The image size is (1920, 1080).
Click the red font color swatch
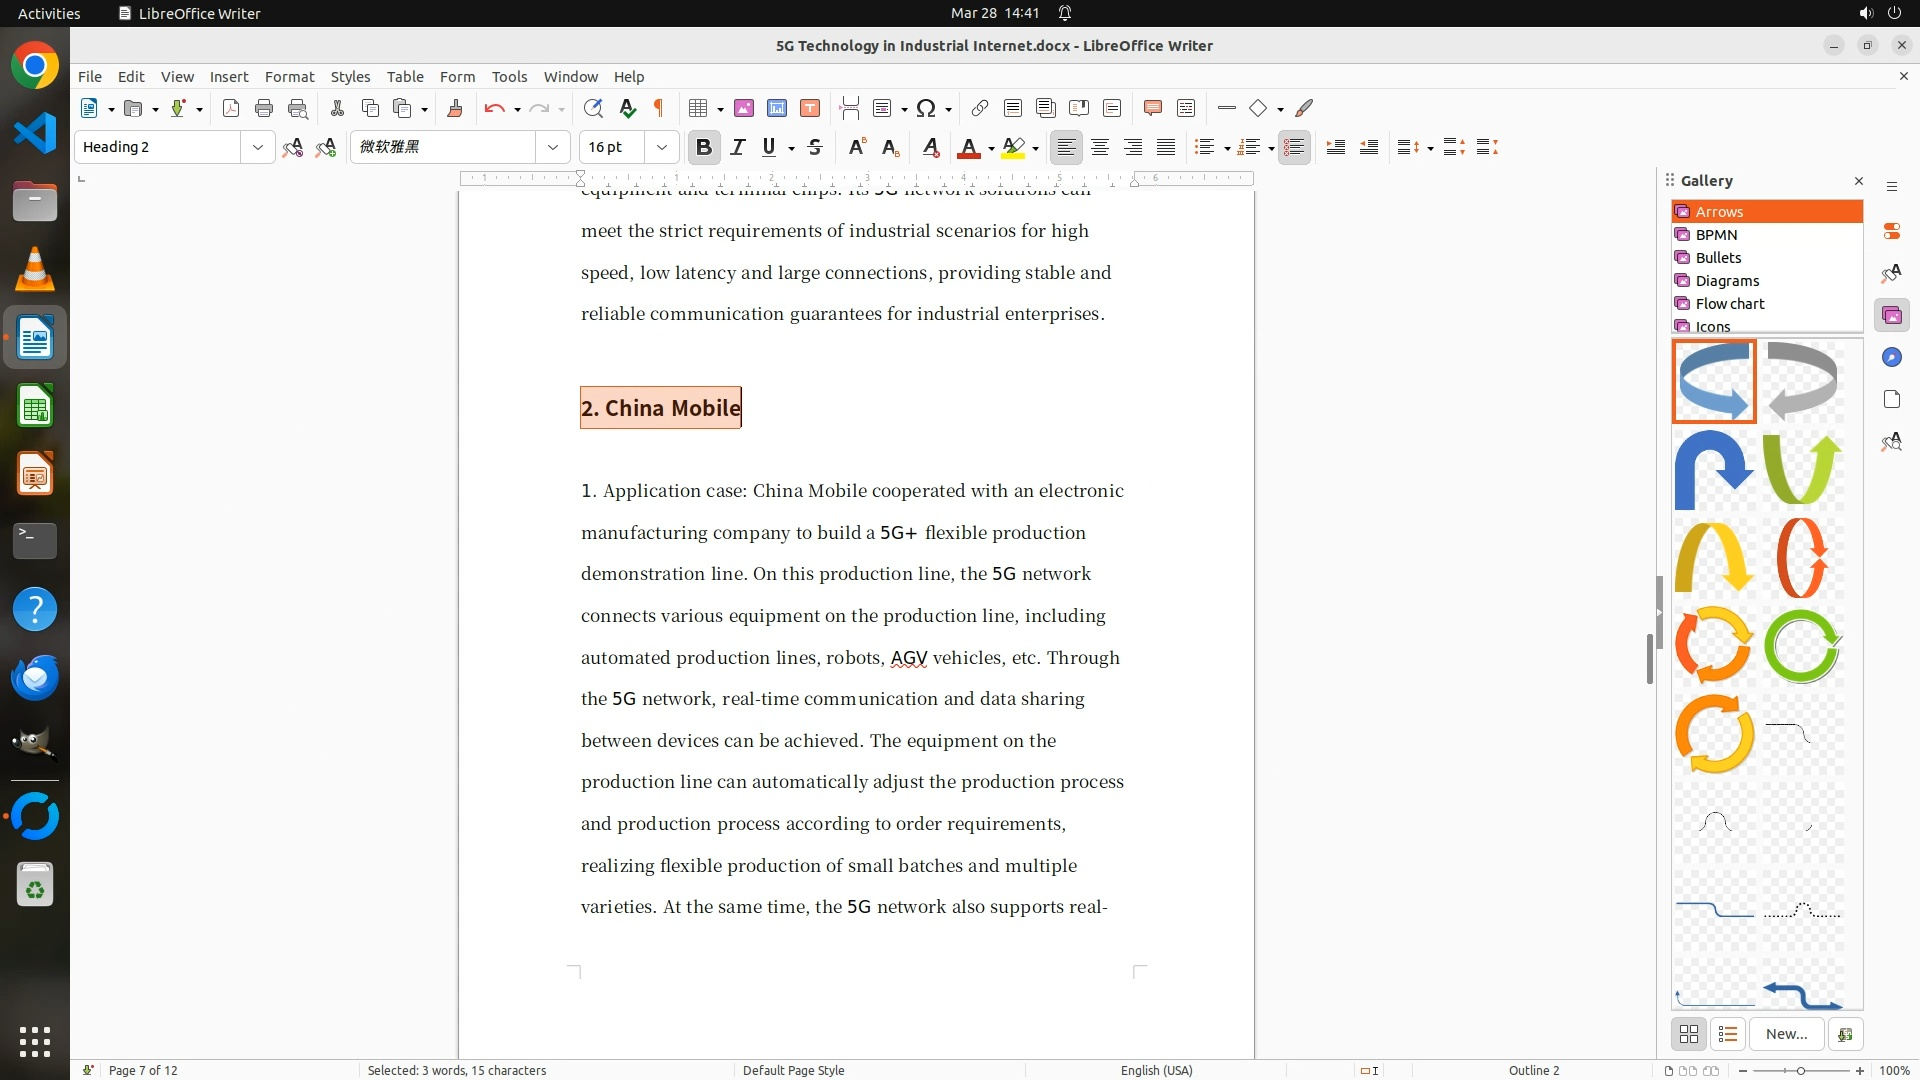click(968, 148)
